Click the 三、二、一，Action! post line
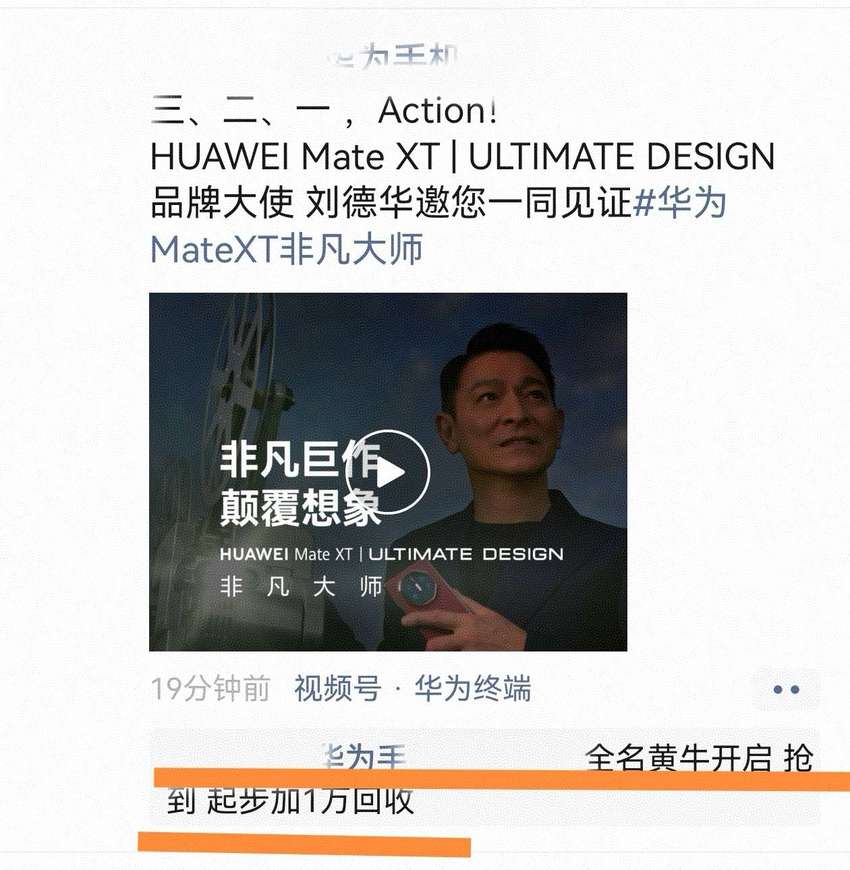Image resolution: width=850 pixels, height=870 pixels. (324, 110)
